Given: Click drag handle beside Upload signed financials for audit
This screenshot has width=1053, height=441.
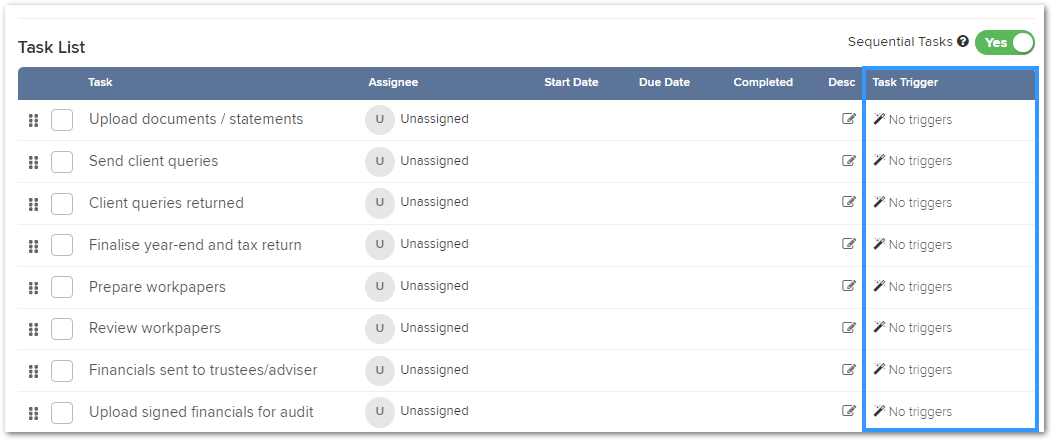Looking at the screenshot, I should (34, 413).
